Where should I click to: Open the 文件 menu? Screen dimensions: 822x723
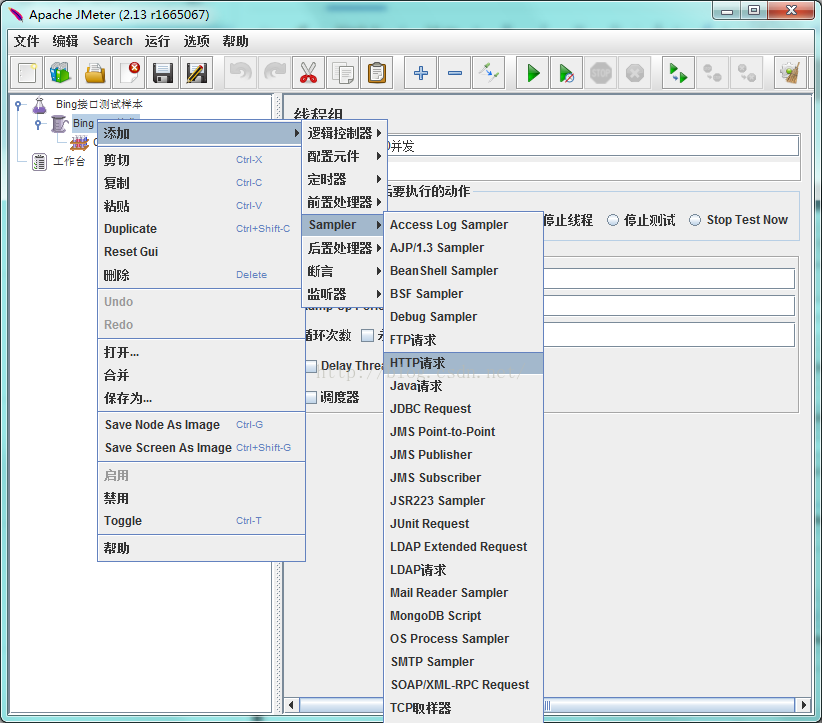pyautogui.click(x=27, y=41)
